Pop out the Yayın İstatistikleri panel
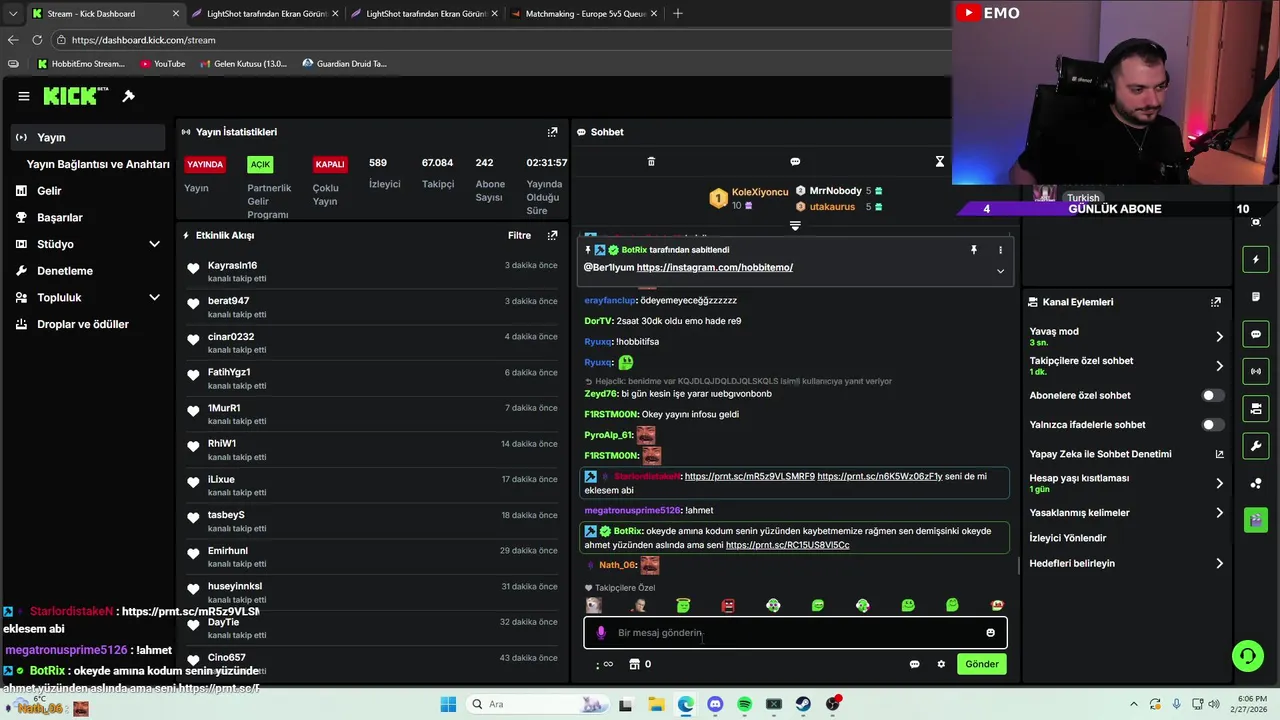 pyautogui.click(x=552, y=132)
